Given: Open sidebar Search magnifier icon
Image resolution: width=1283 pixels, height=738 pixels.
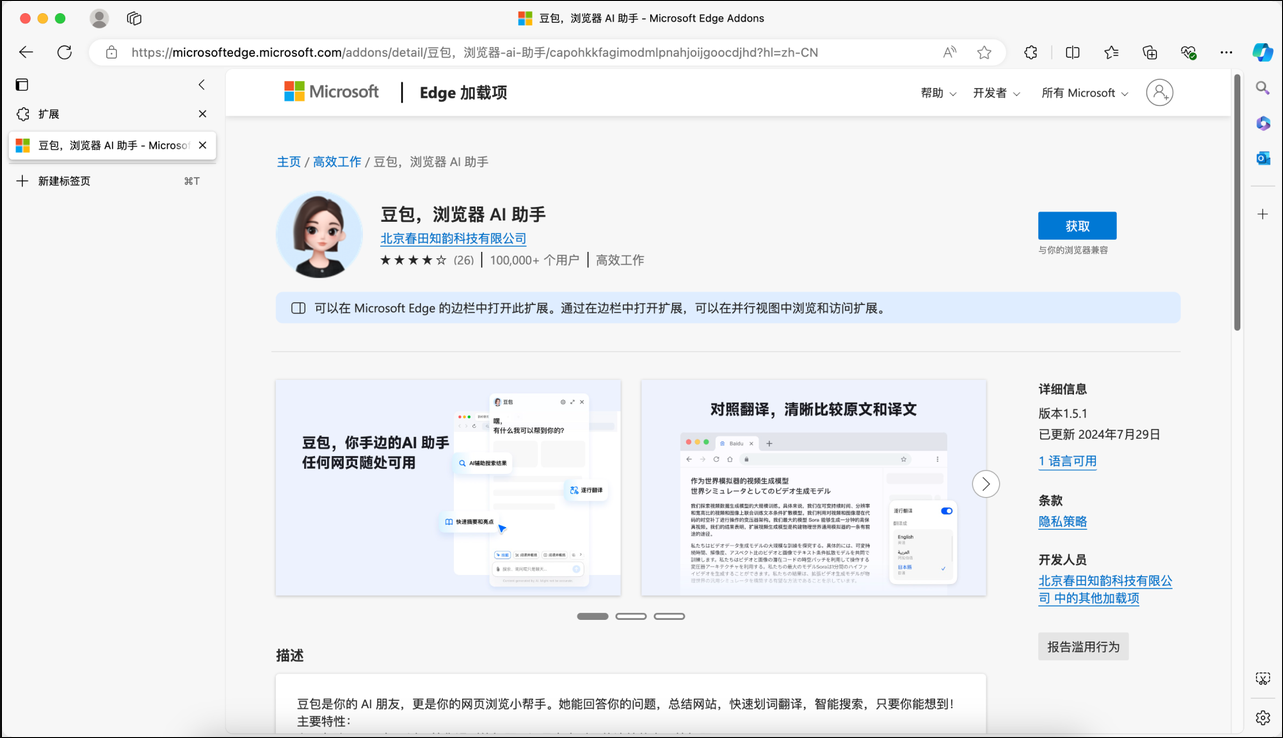Looking at the screenshot, I should pyautogui.click(x=1263, y=89).
